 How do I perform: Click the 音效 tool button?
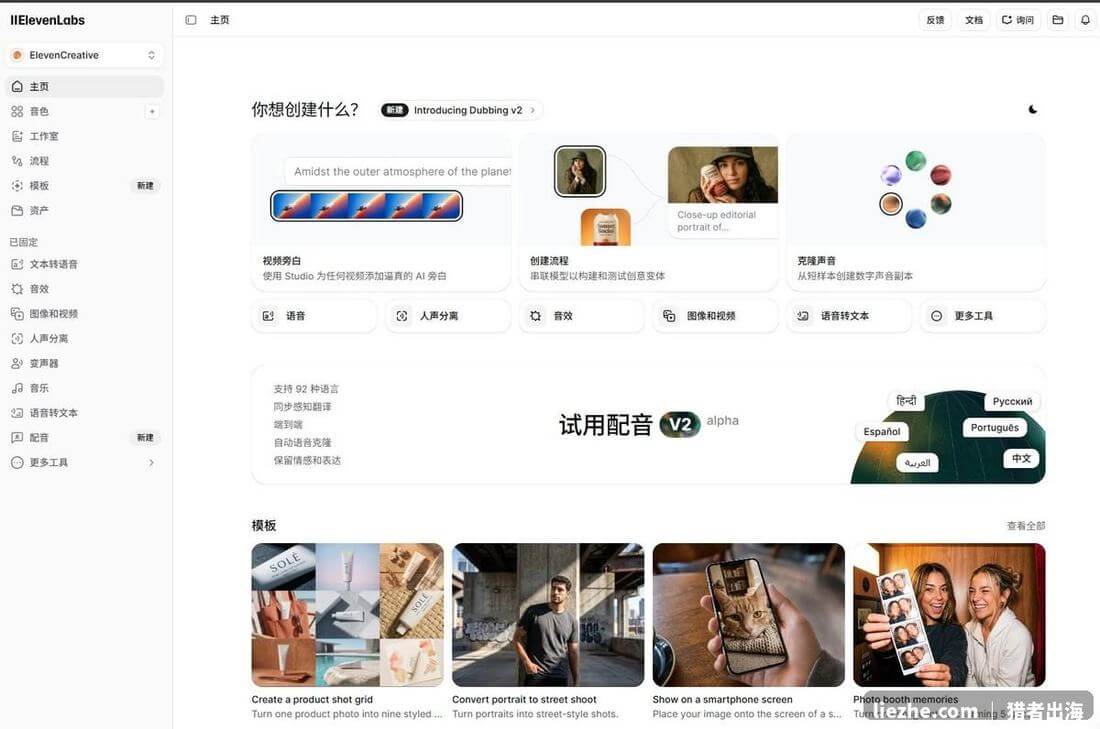[582, 316]
